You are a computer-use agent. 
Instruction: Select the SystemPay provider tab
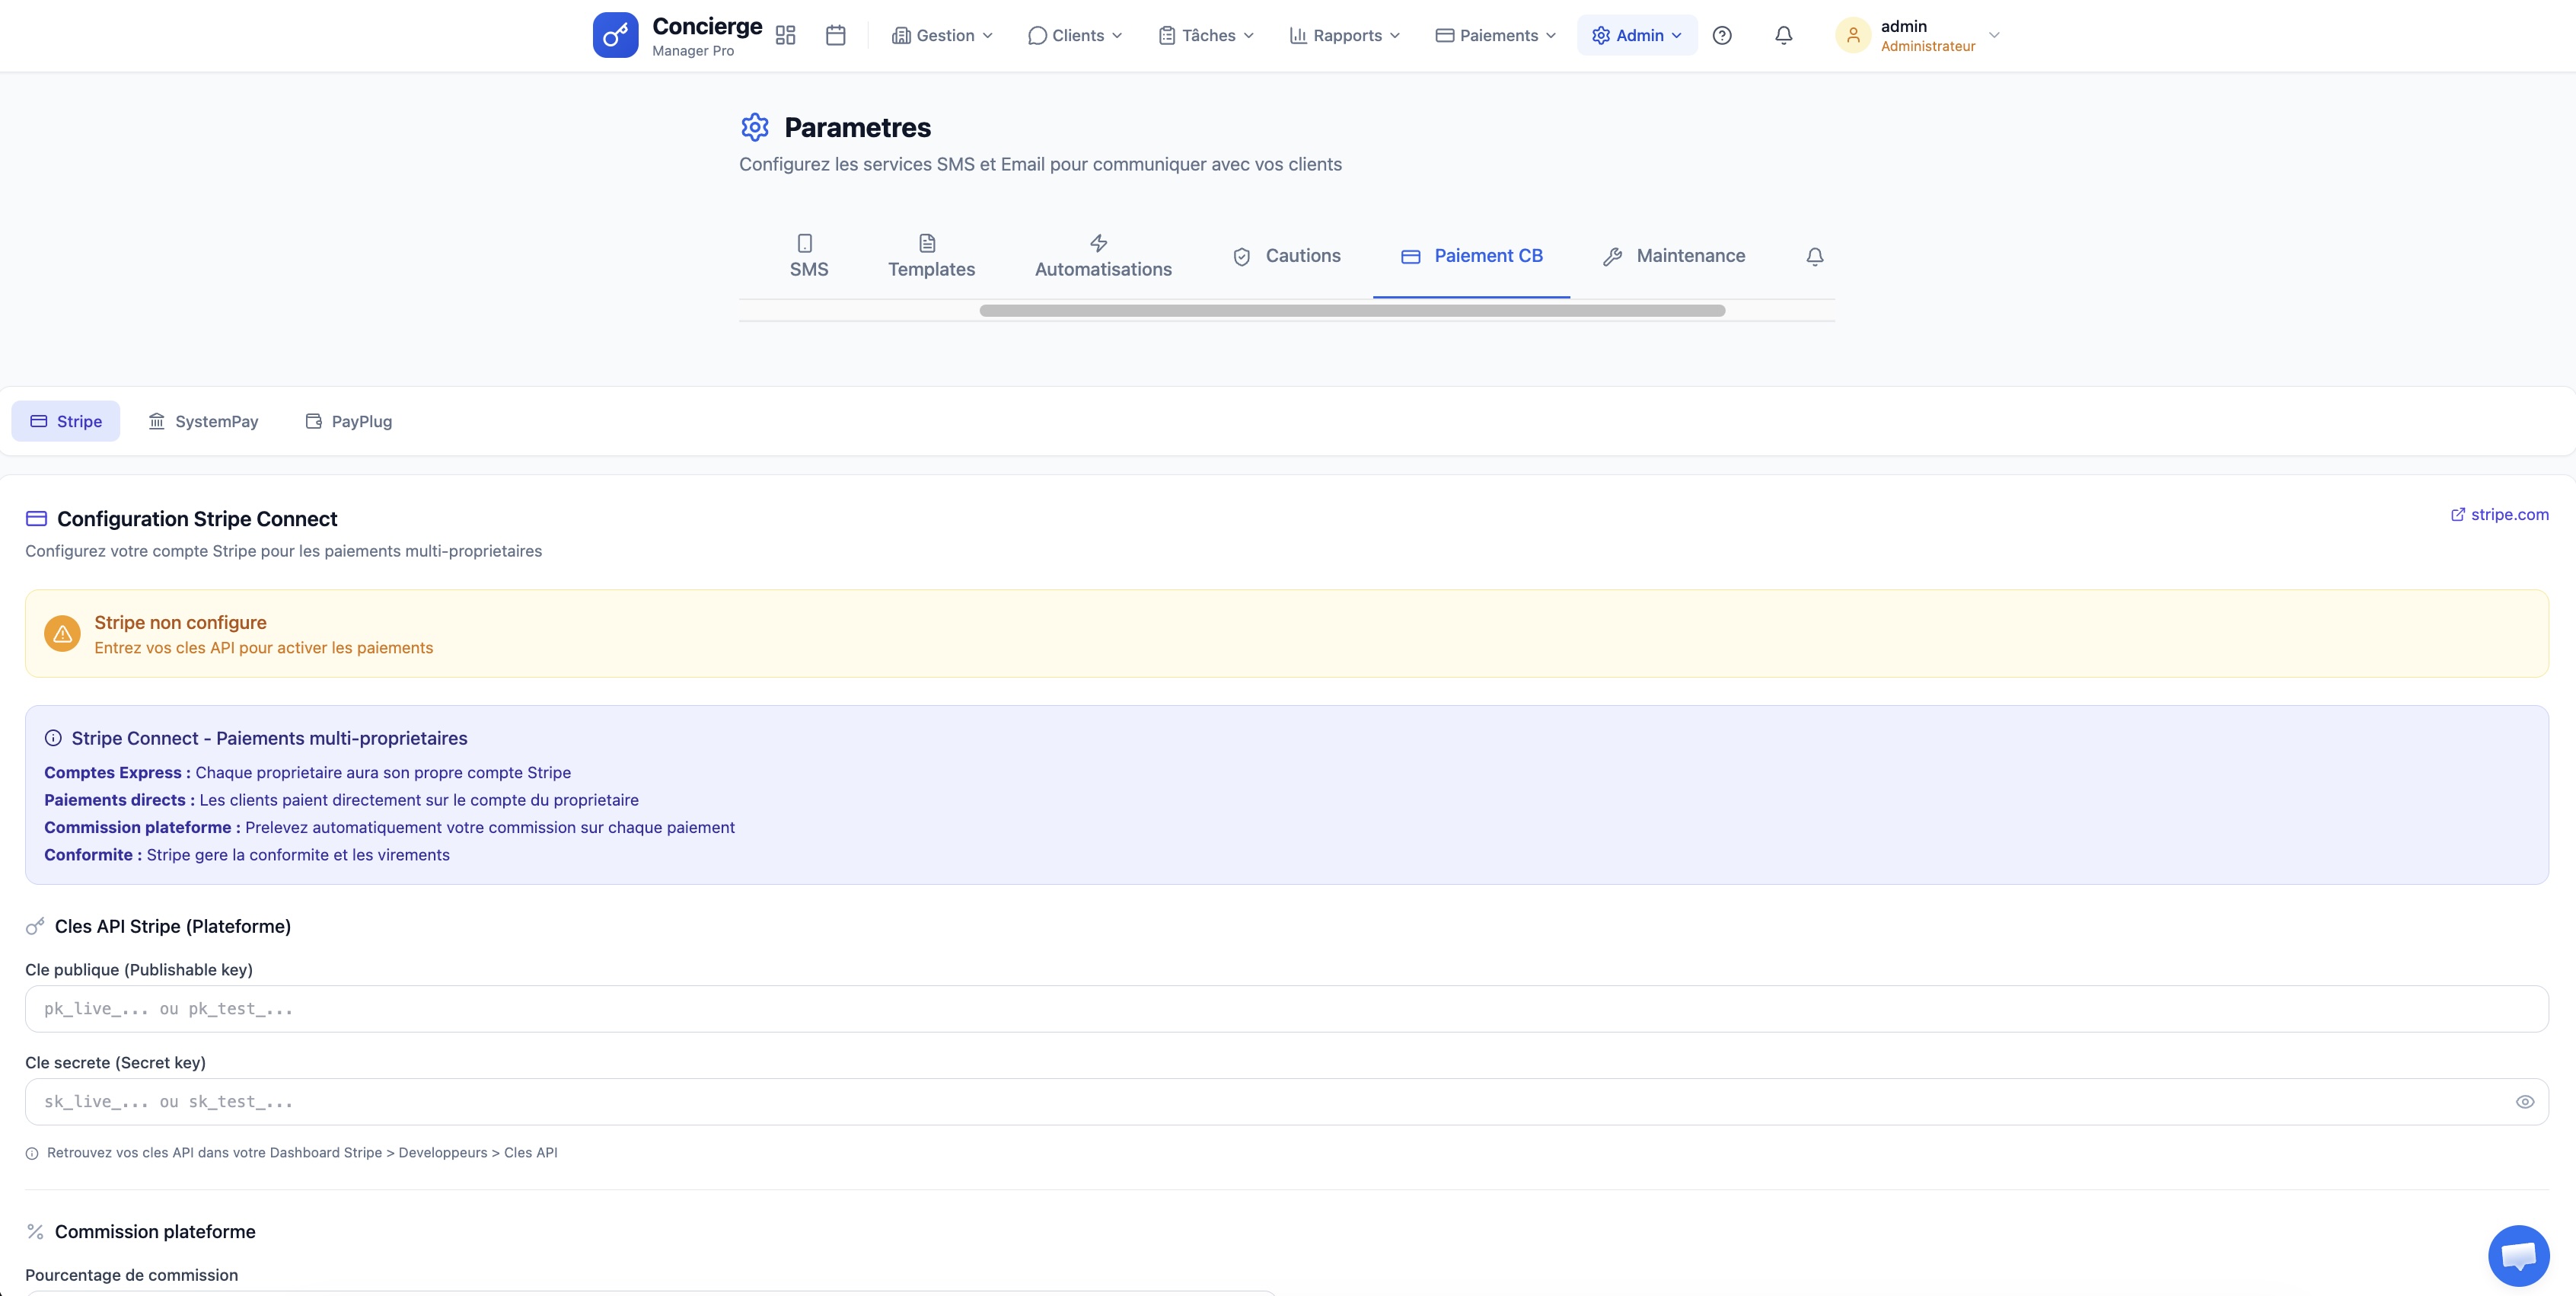(x=203, y=421)
